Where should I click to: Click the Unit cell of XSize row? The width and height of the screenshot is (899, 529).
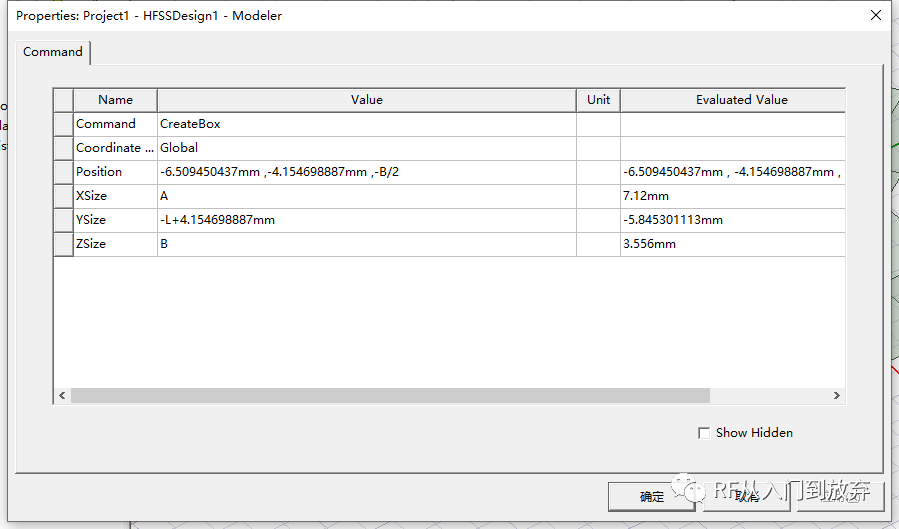599,197
